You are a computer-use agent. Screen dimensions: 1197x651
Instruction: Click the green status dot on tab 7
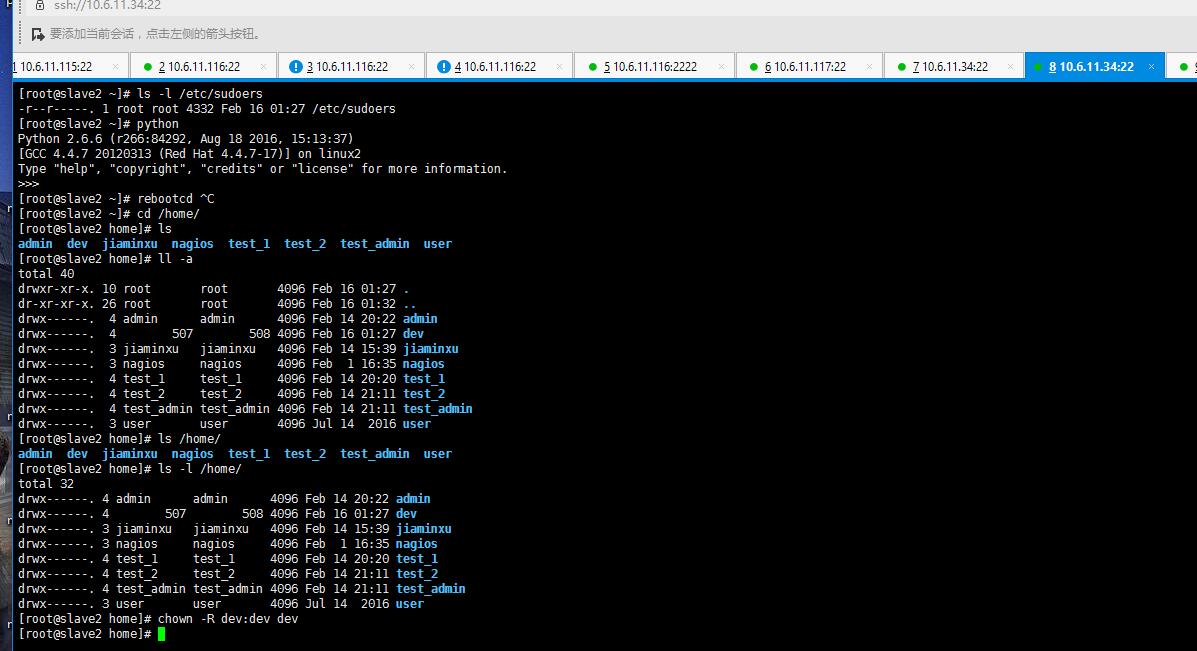click(902, 67)
